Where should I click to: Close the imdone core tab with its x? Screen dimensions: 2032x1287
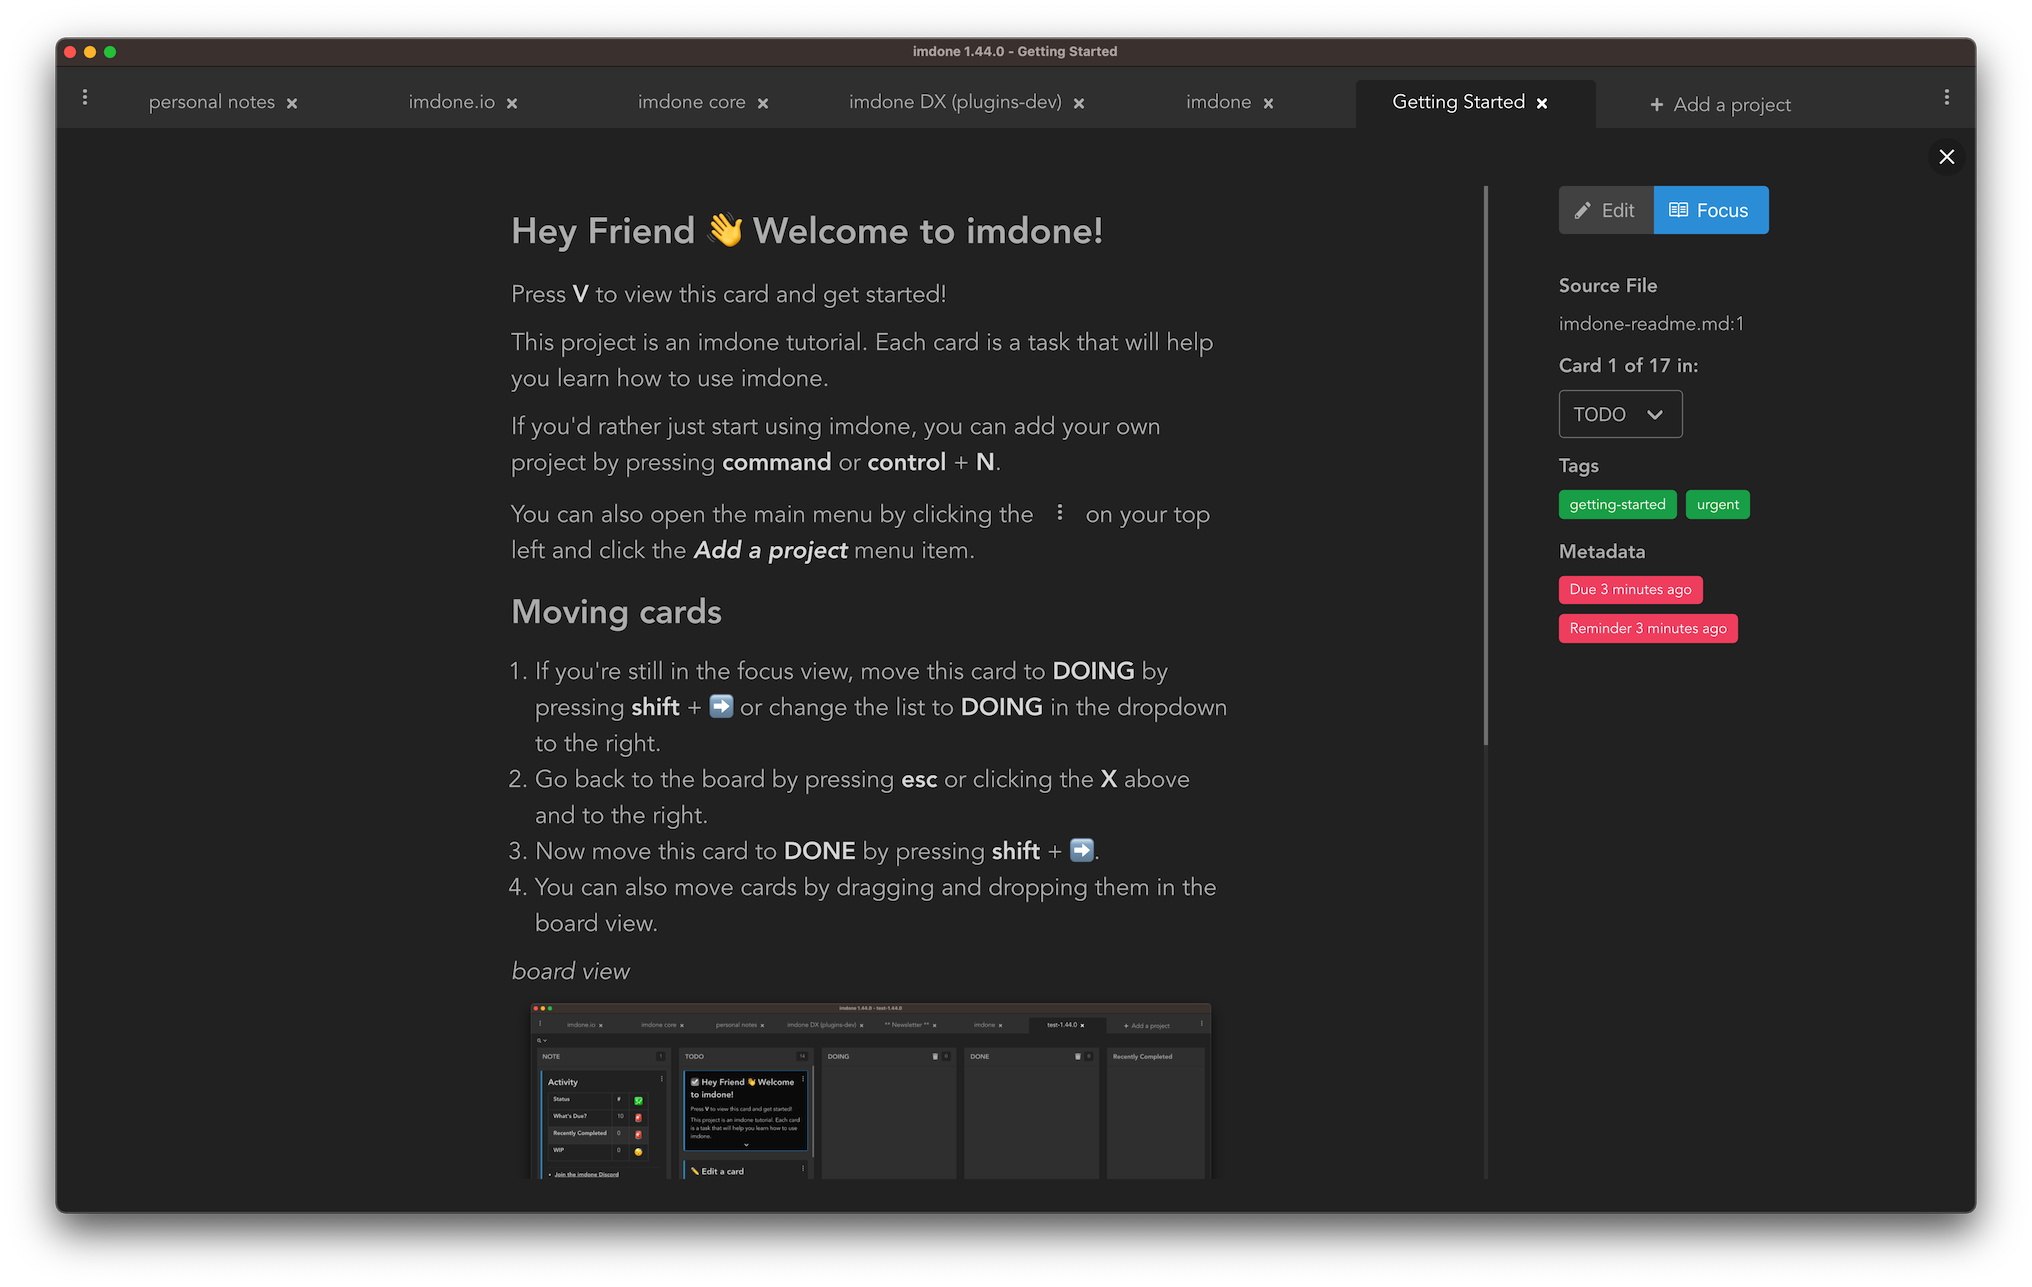click(763, 103)
